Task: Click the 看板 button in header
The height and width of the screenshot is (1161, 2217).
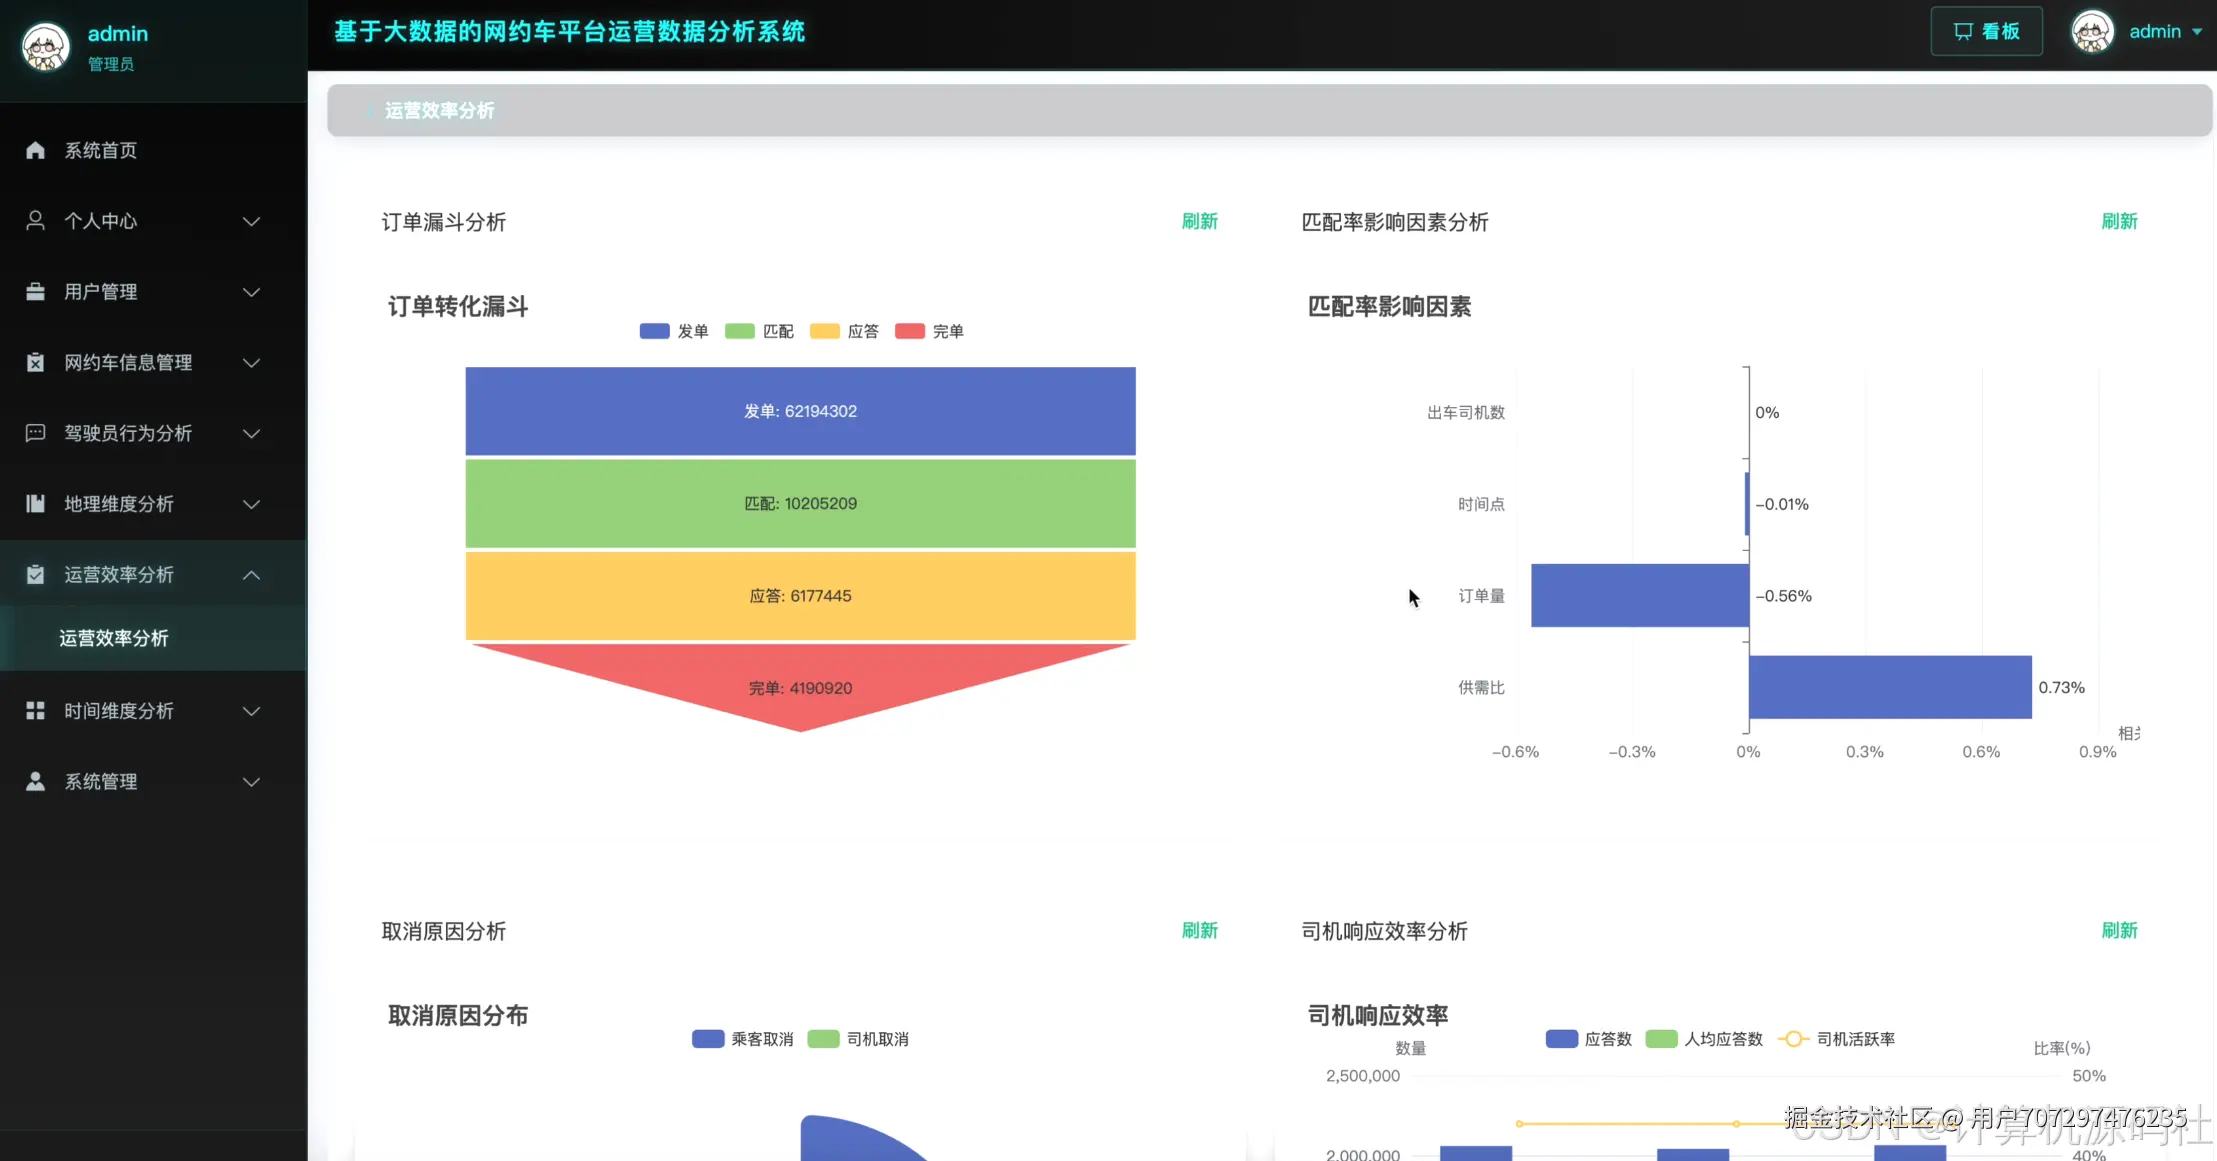Action: (1986, 32)
